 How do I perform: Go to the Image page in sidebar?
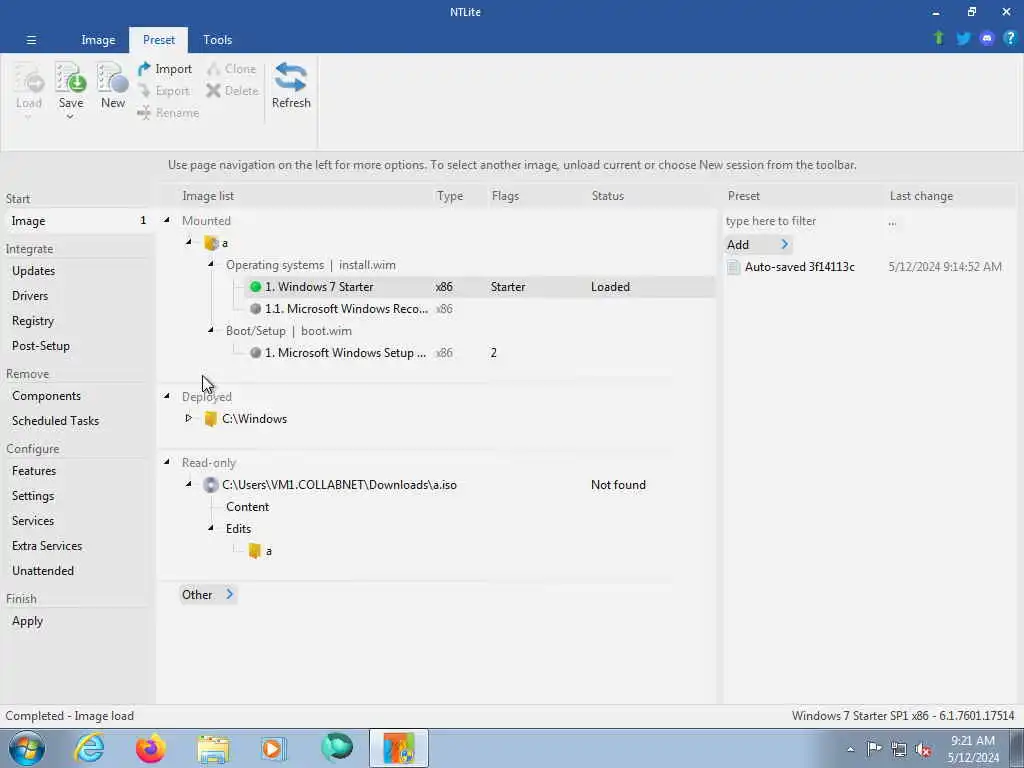78,221
